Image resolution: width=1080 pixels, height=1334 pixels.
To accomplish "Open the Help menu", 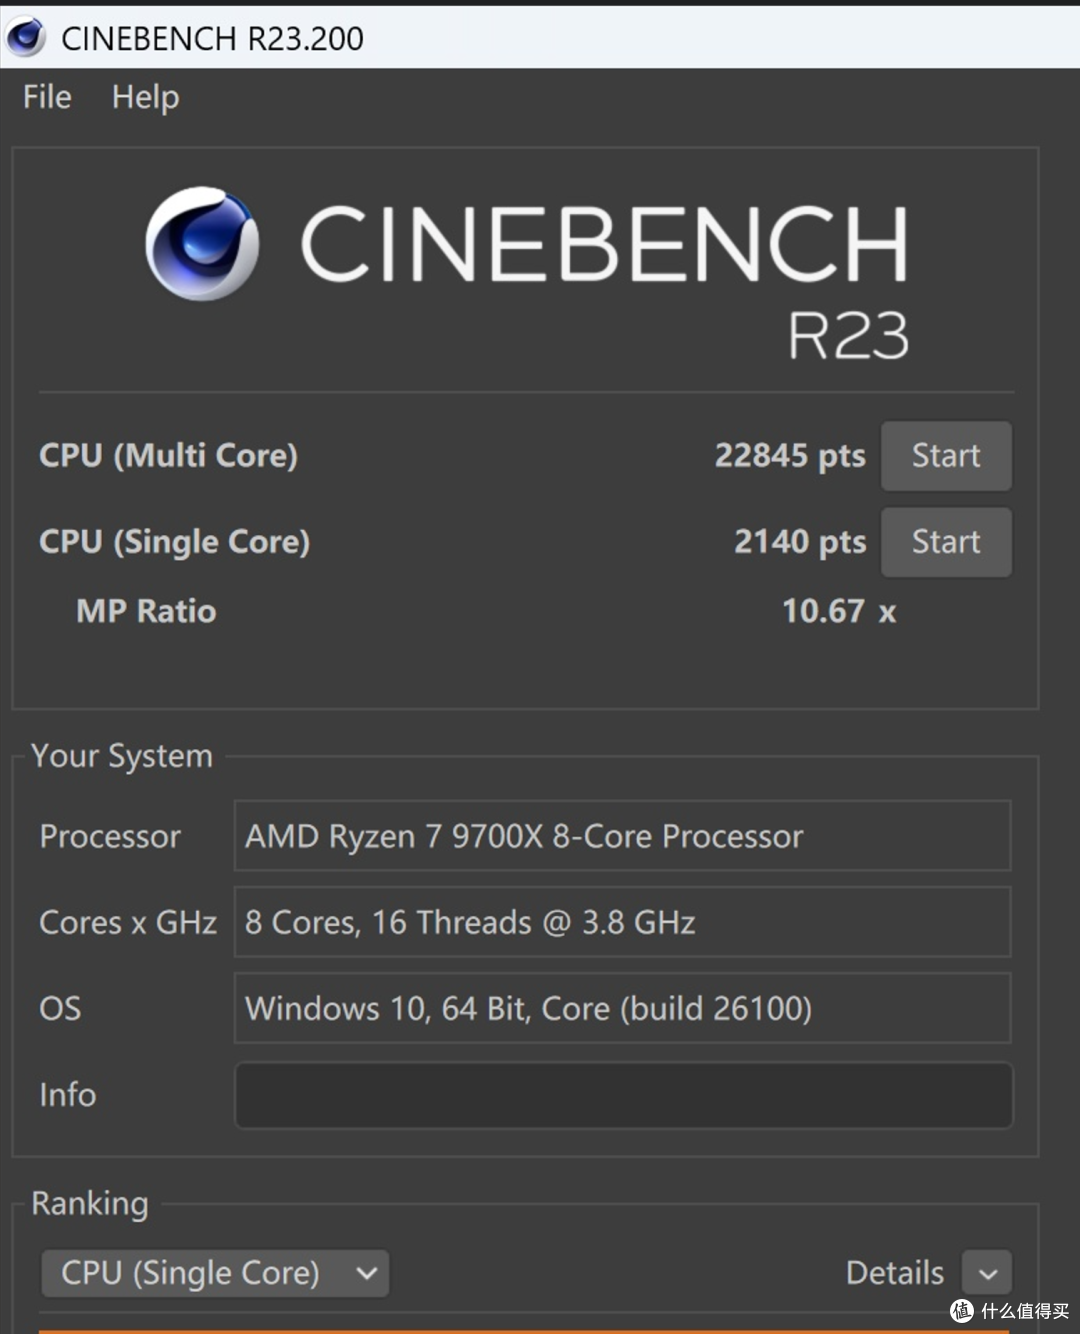I will pyautogui.click(x=145, y=97).
